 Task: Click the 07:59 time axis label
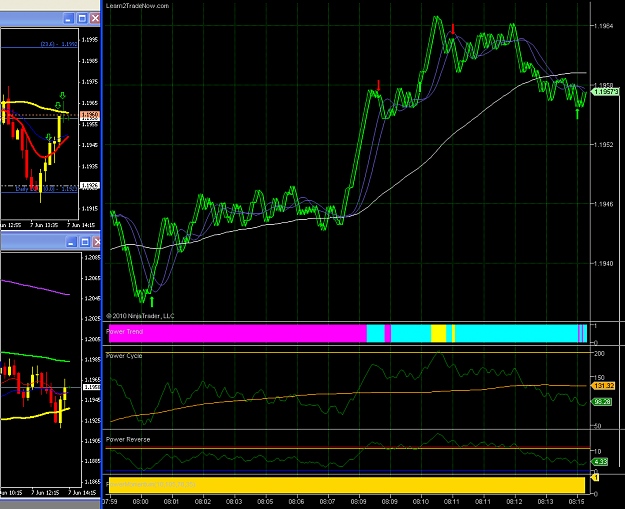pyautogui.click(x=110, y=501)
